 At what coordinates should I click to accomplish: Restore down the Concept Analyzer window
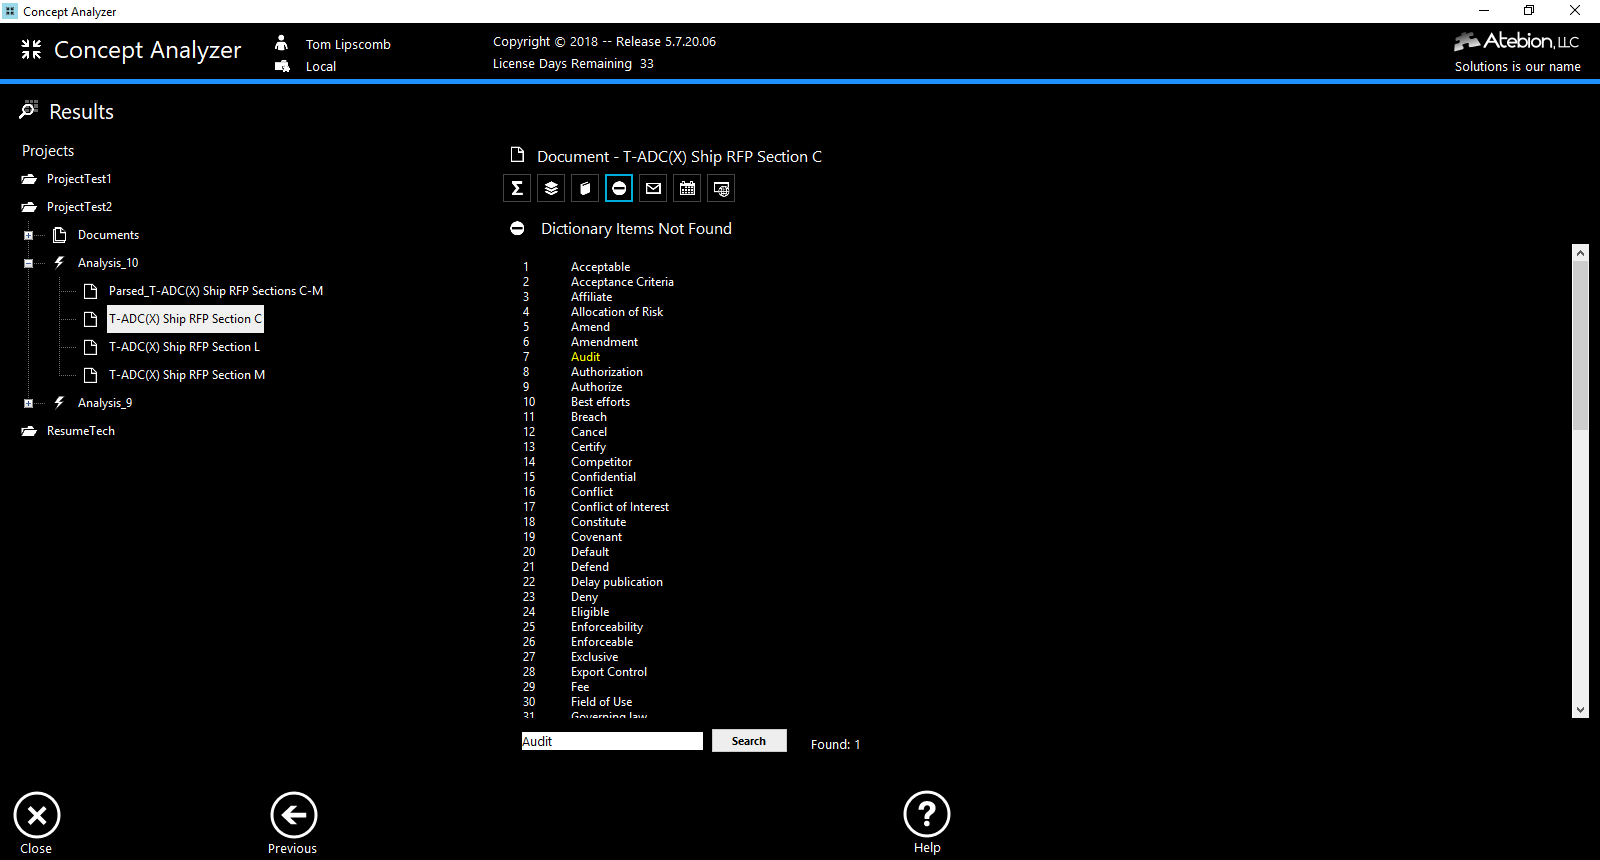click(x=1529, y=11)
